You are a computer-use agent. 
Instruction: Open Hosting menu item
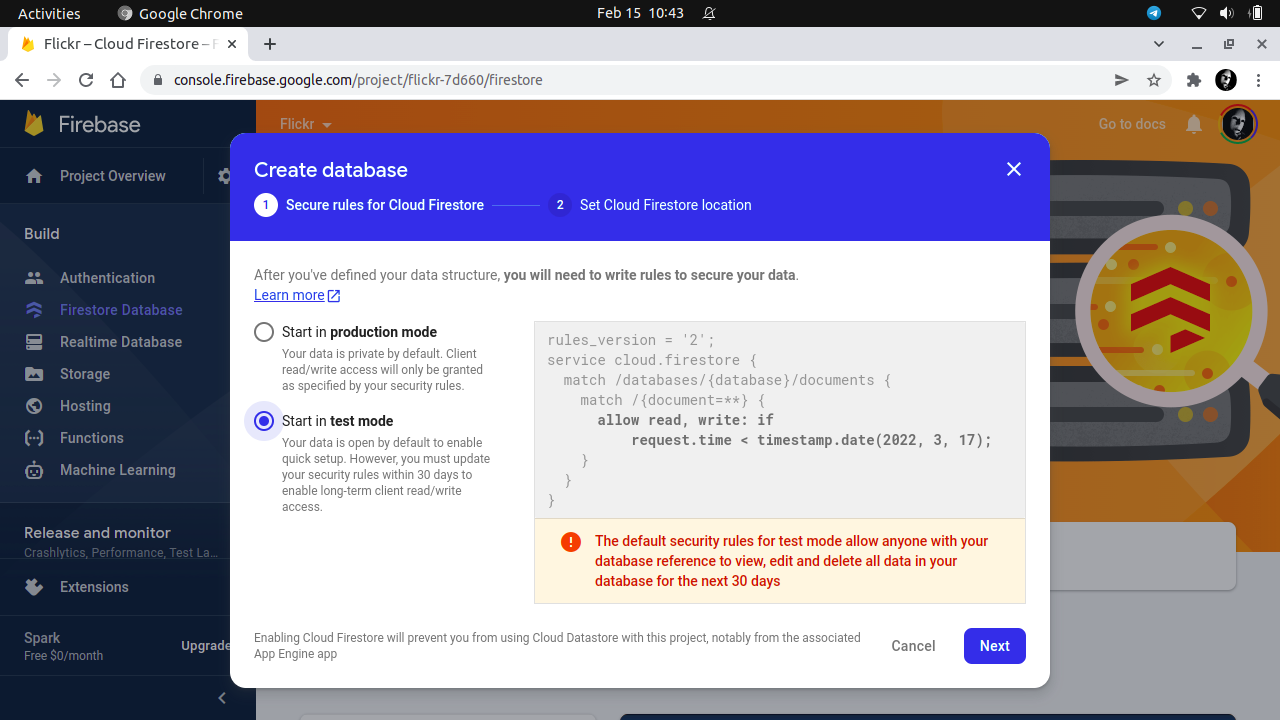[x=85, y=406]
